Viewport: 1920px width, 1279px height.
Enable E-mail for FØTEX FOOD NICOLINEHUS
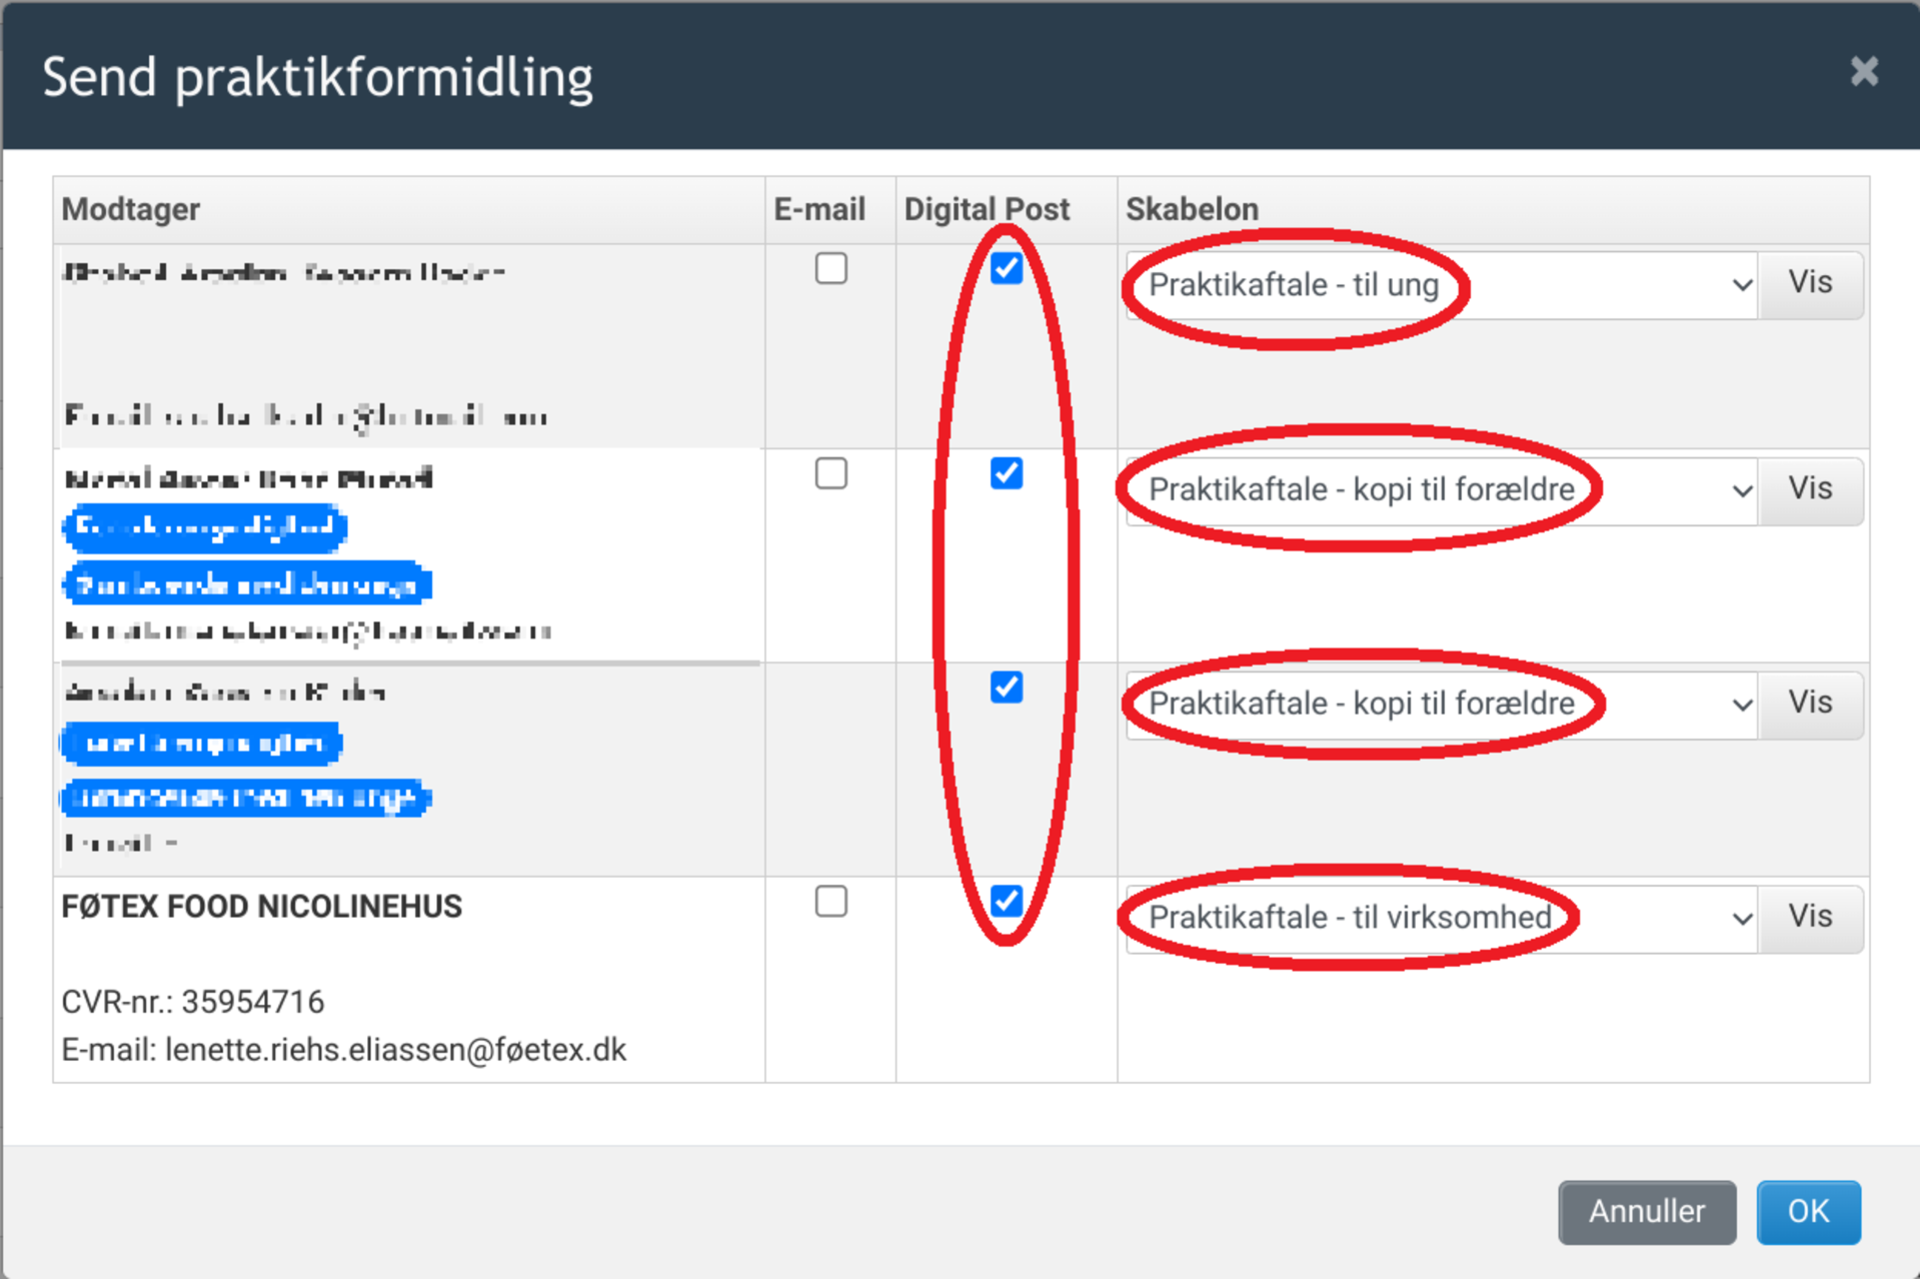pos(830,901)
